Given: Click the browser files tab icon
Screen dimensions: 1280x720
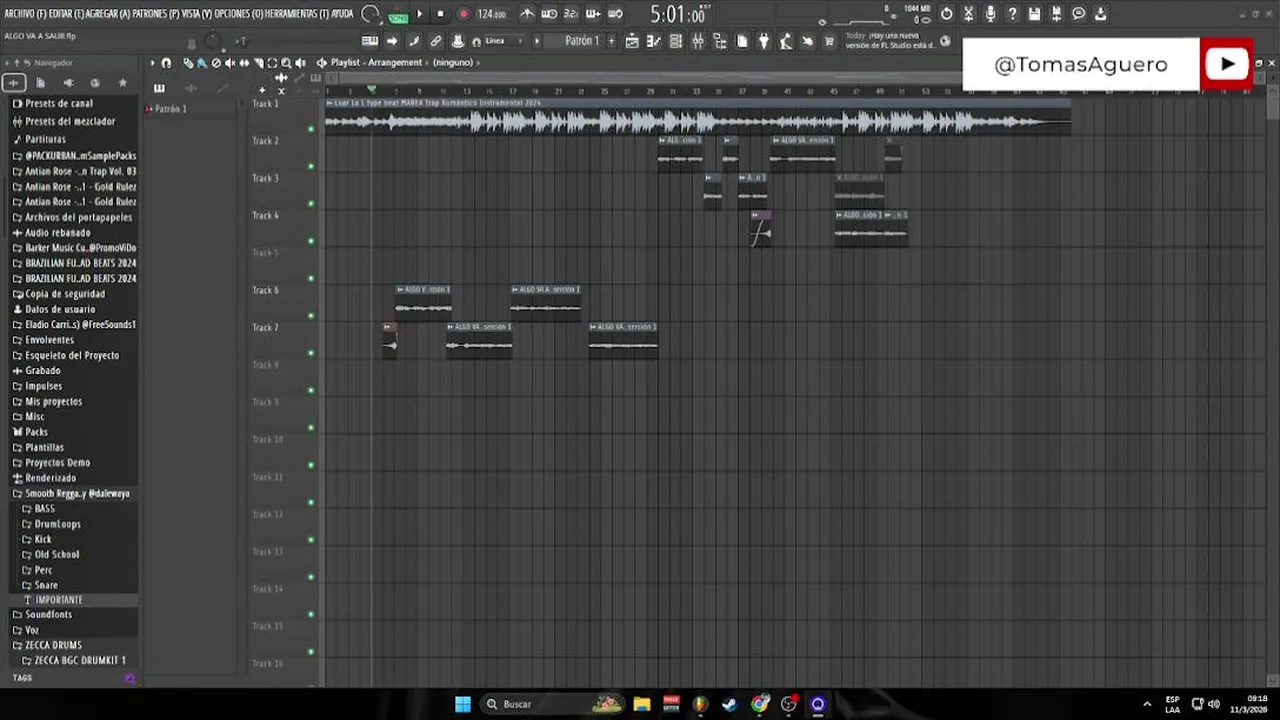Looking at the screenshot, I should pyautogui.click(x=40, y=83).
